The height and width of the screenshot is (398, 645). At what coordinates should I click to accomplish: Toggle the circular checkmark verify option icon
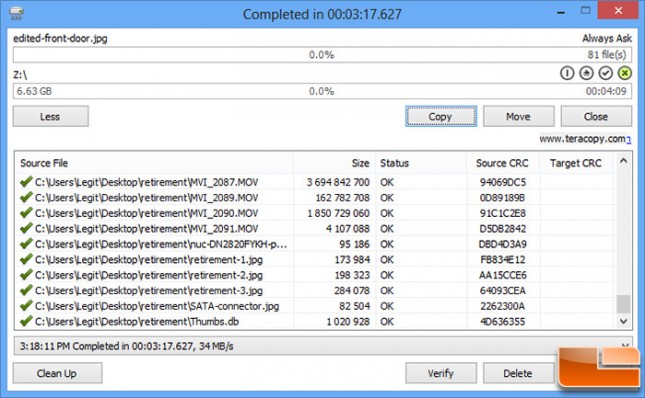click(606, 73)
